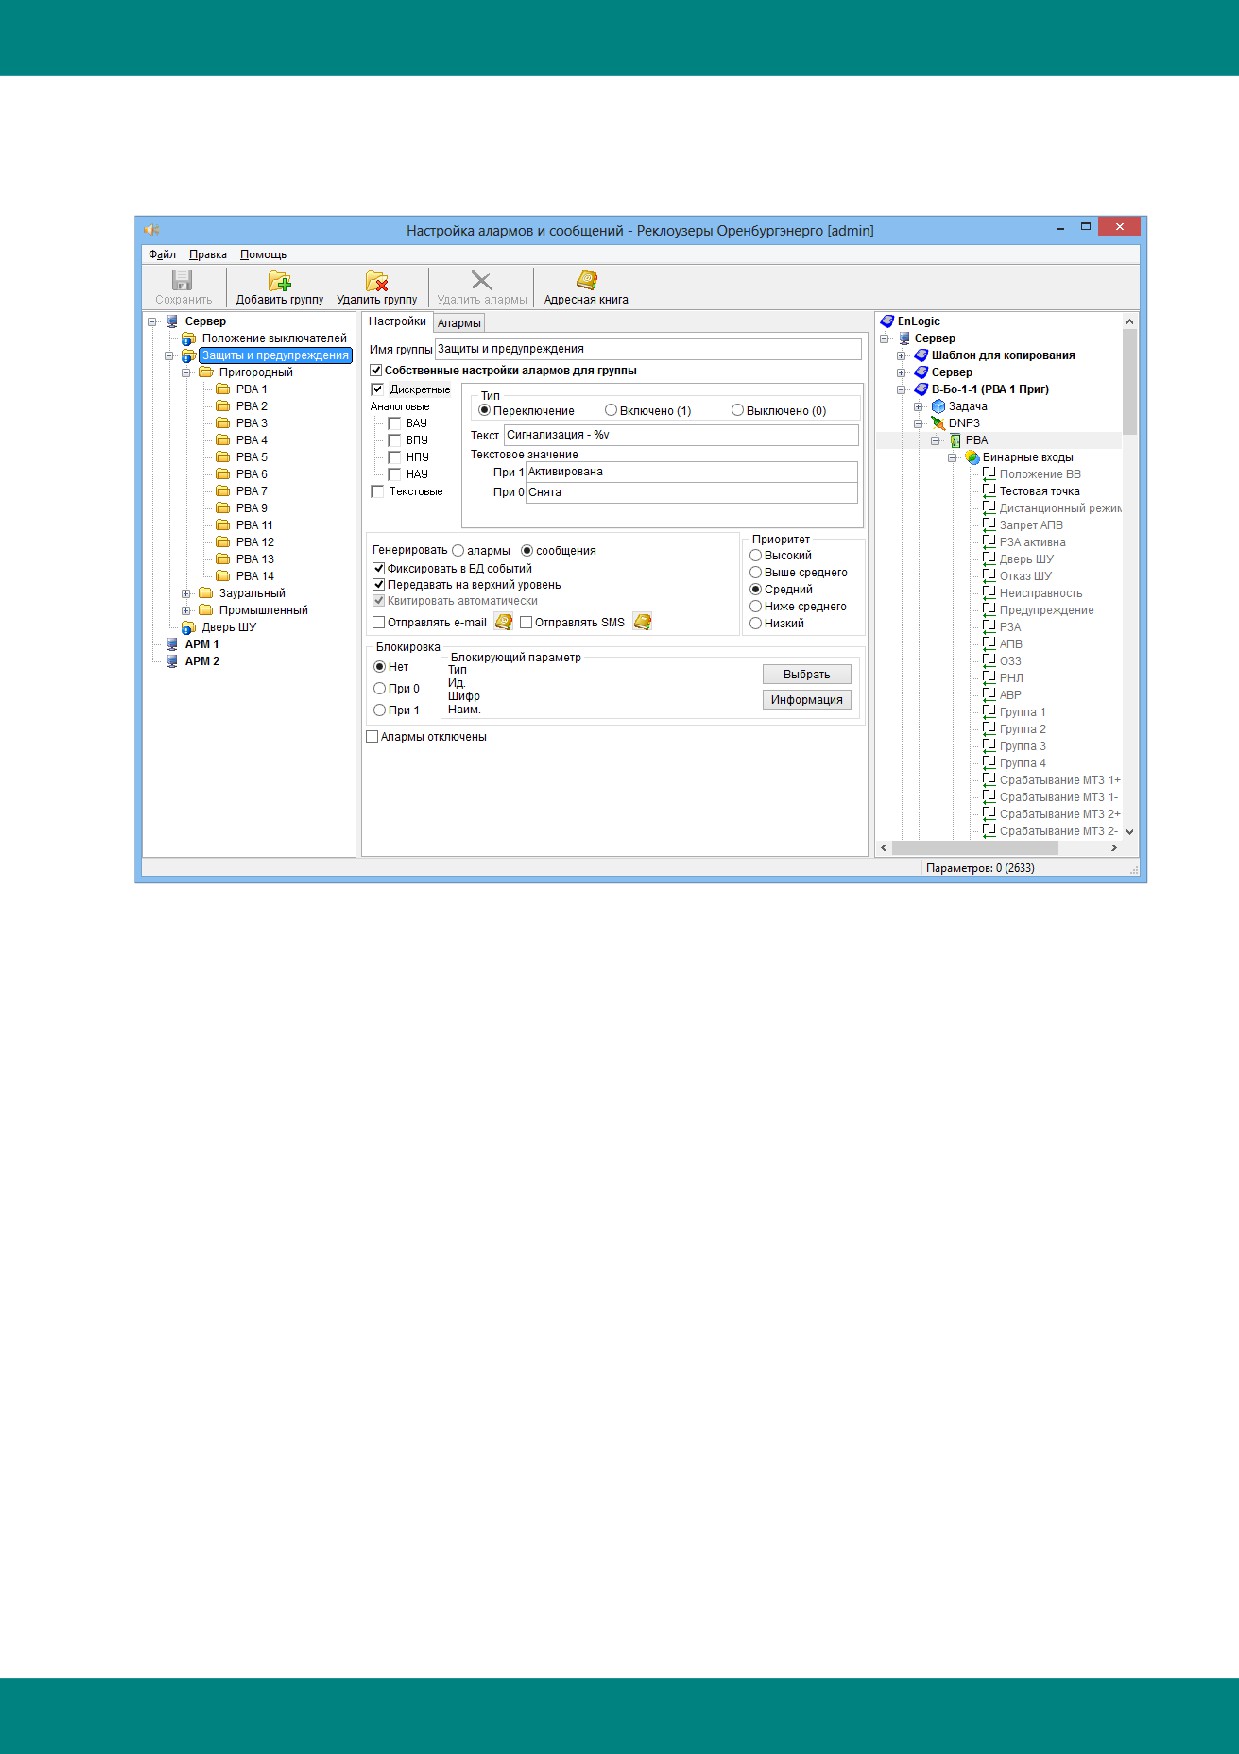Click the DNP3 protocol icon
Image resolution: width=1239 pixels, height=1754 pixels.
pos(938,423)
